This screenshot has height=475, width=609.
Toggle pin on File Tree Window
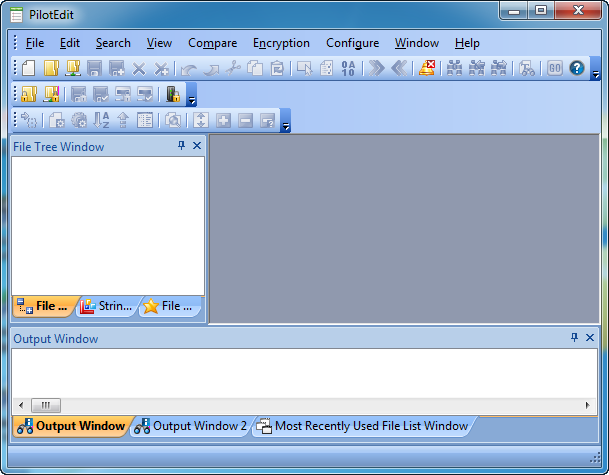click(181, 146)
